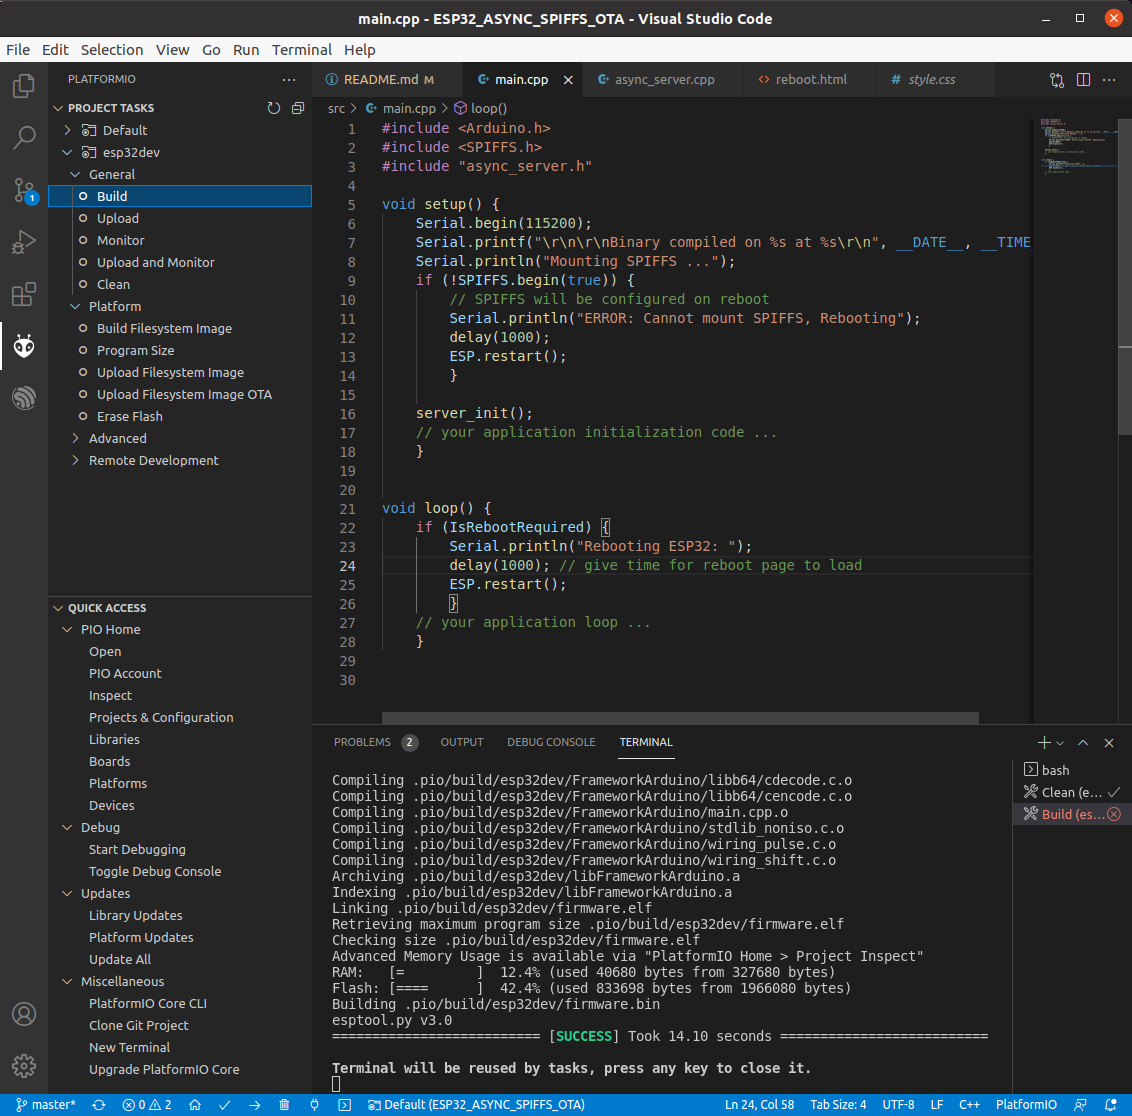1132x1116 pixels.
Task: Run the Erase Flash task
Action: click(x=180, y=417)
